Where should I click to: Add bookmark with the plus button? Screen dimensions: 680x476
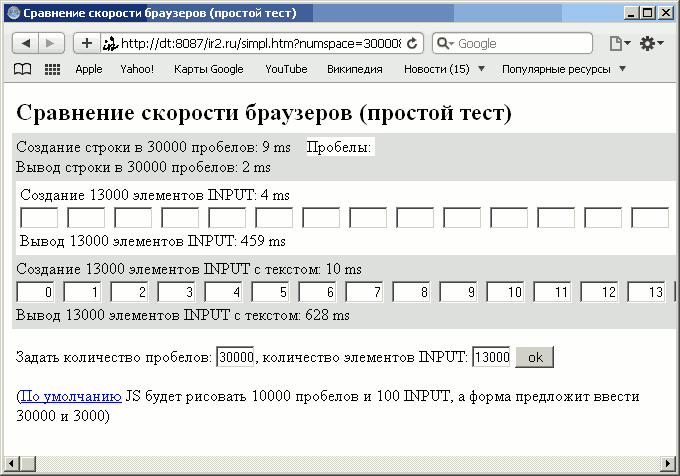(87, 43)
